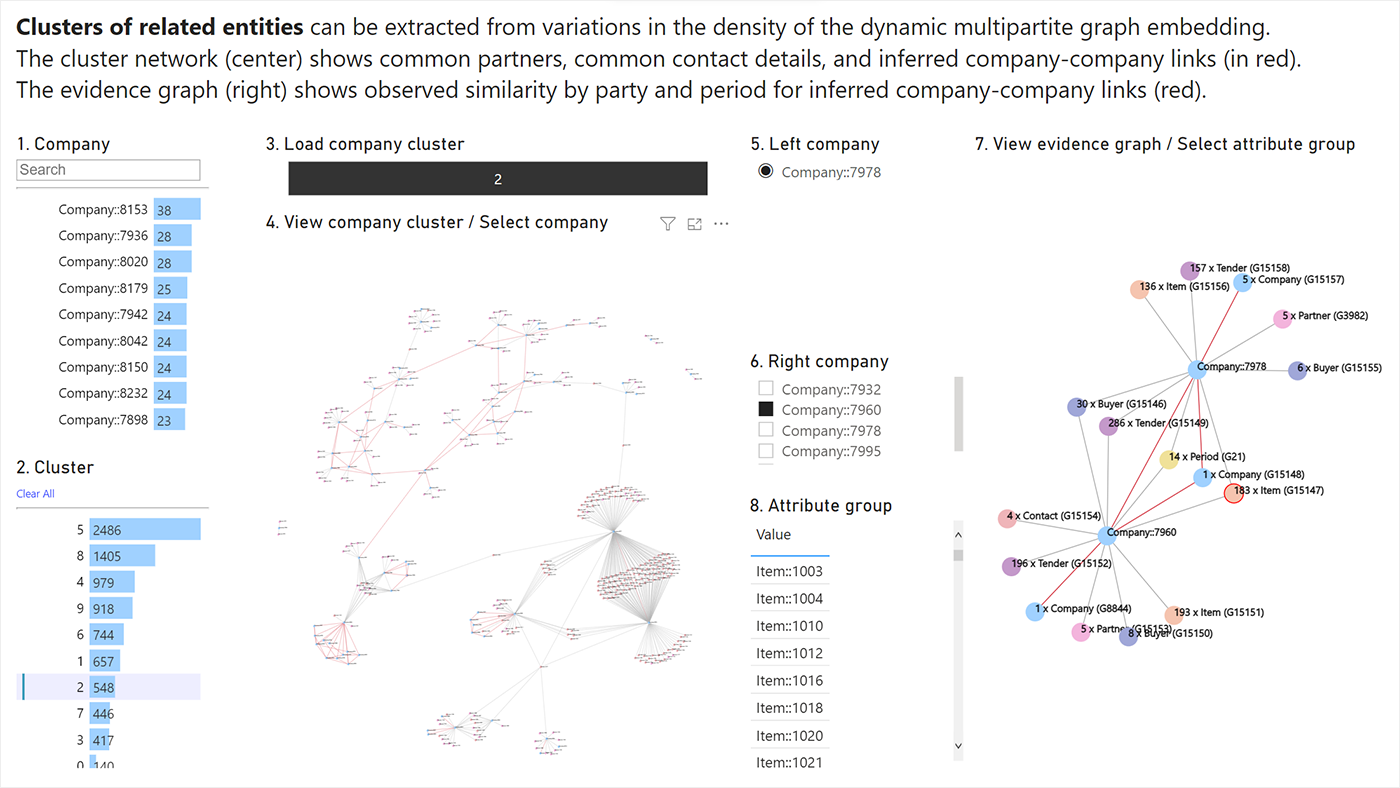Select the Company::7978 radio button
The width and height of the screenshot is (1400, 788).
765,171
